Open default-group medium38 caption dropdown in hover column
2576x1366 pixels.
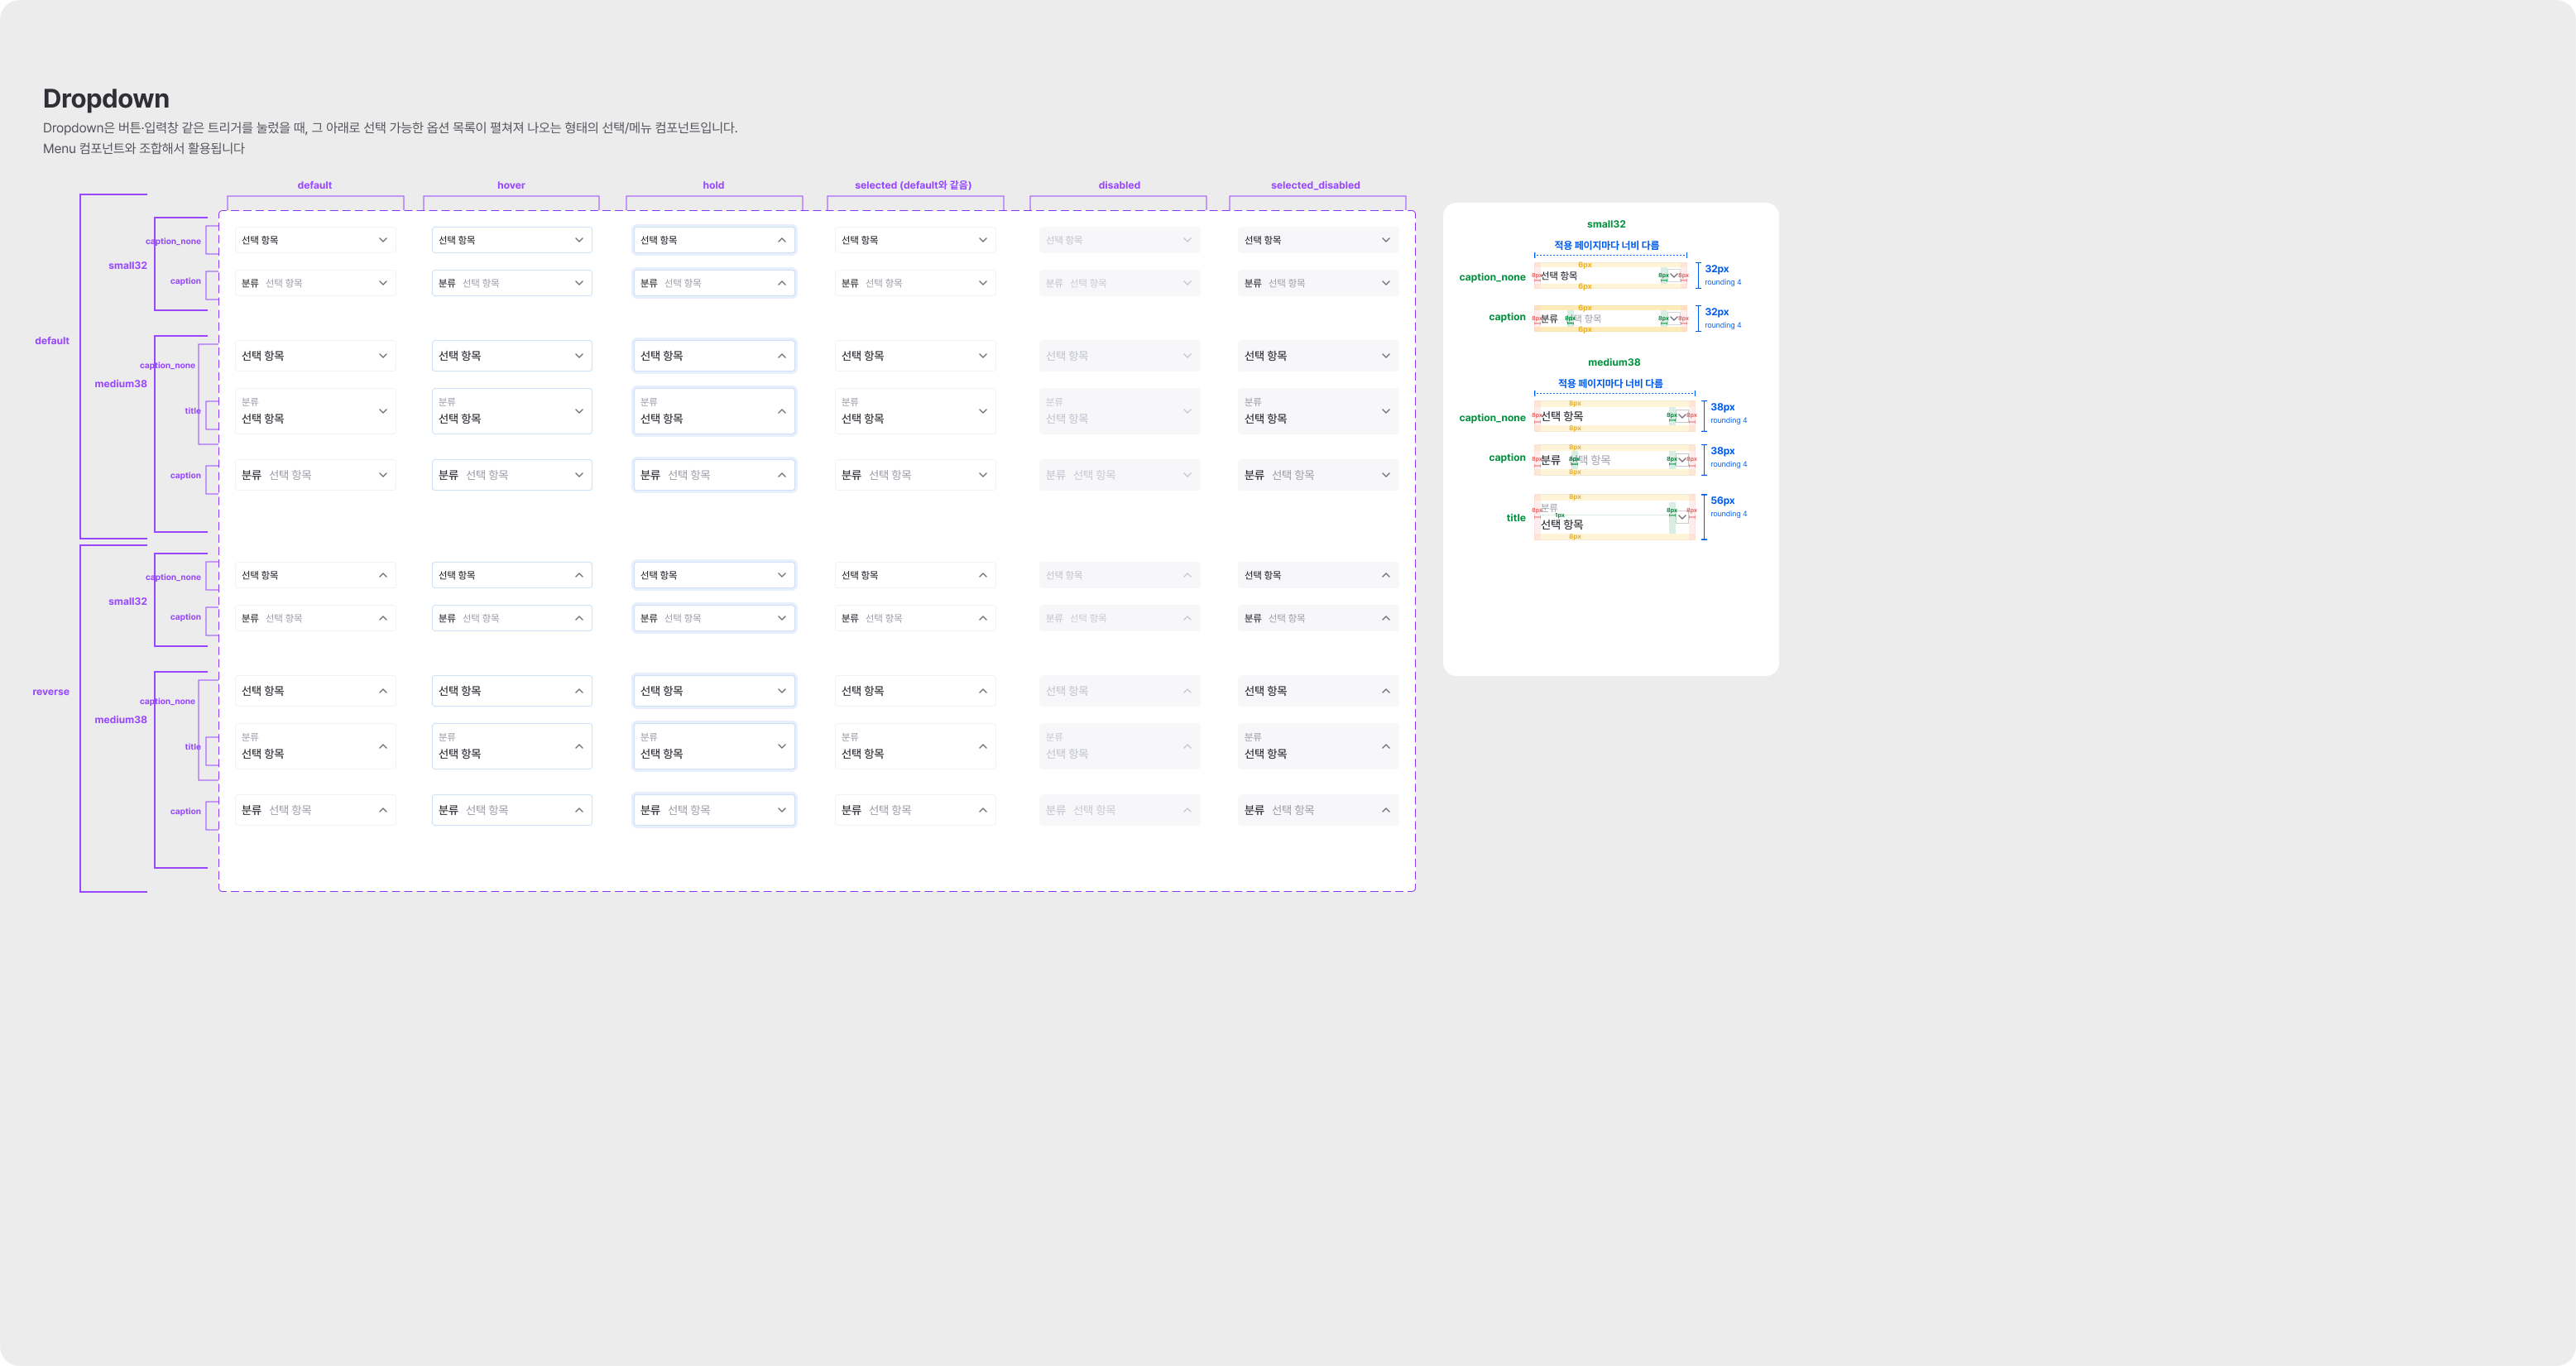(512, 475)
